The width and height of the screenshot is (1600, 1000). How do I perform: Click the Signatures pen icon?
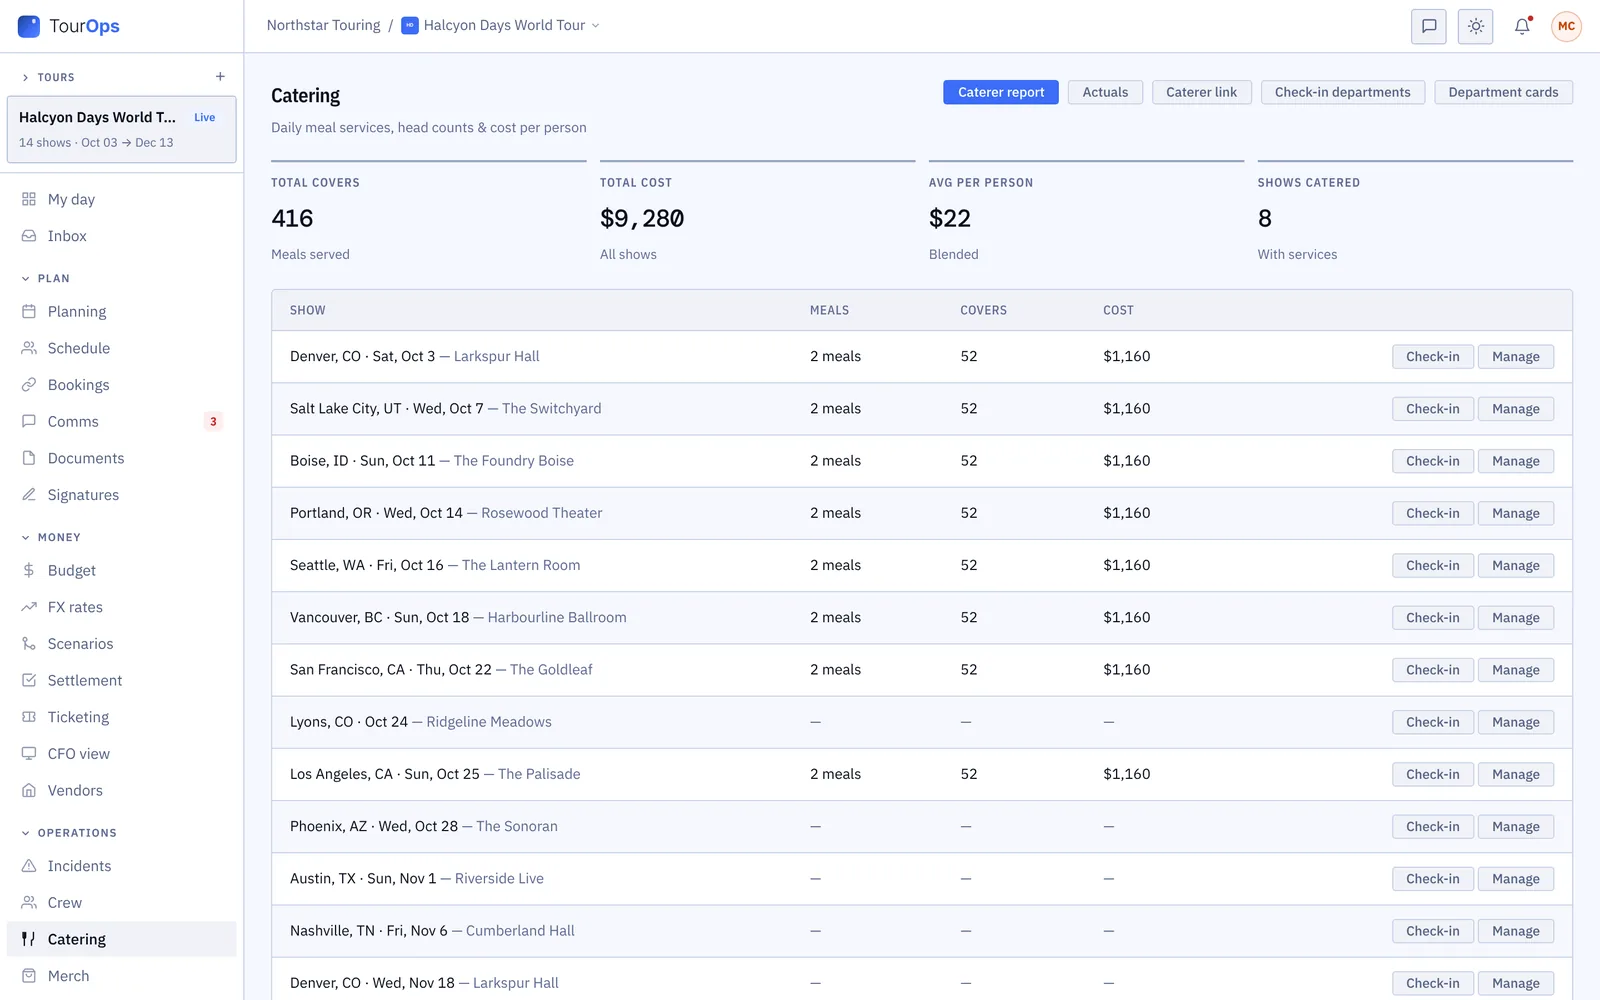(29, 495)
